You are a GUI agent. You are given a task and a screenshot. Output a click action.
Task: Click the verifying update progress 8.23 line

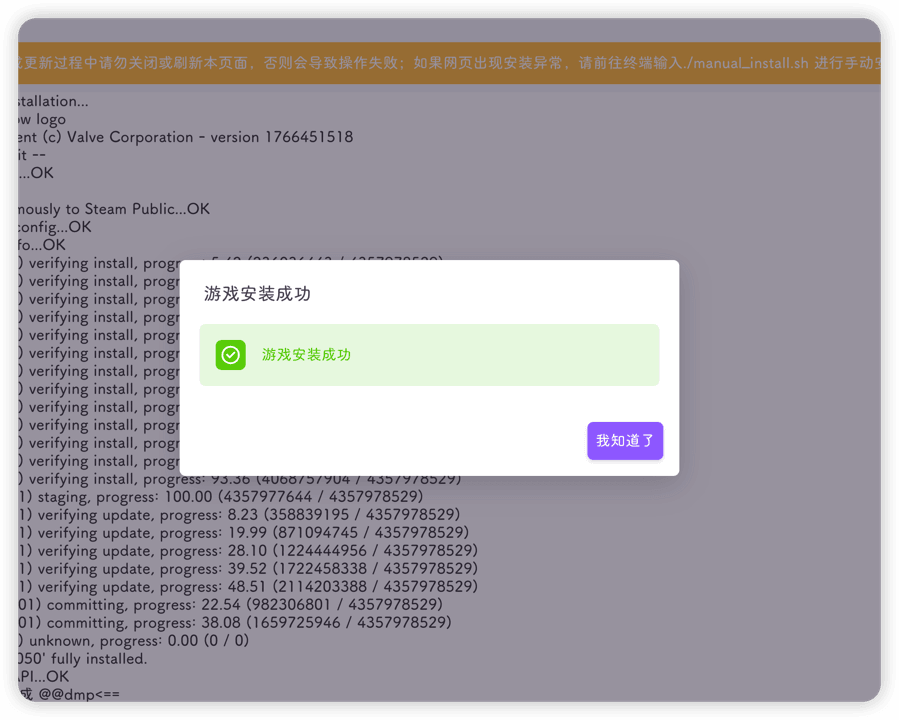point(240,515)
